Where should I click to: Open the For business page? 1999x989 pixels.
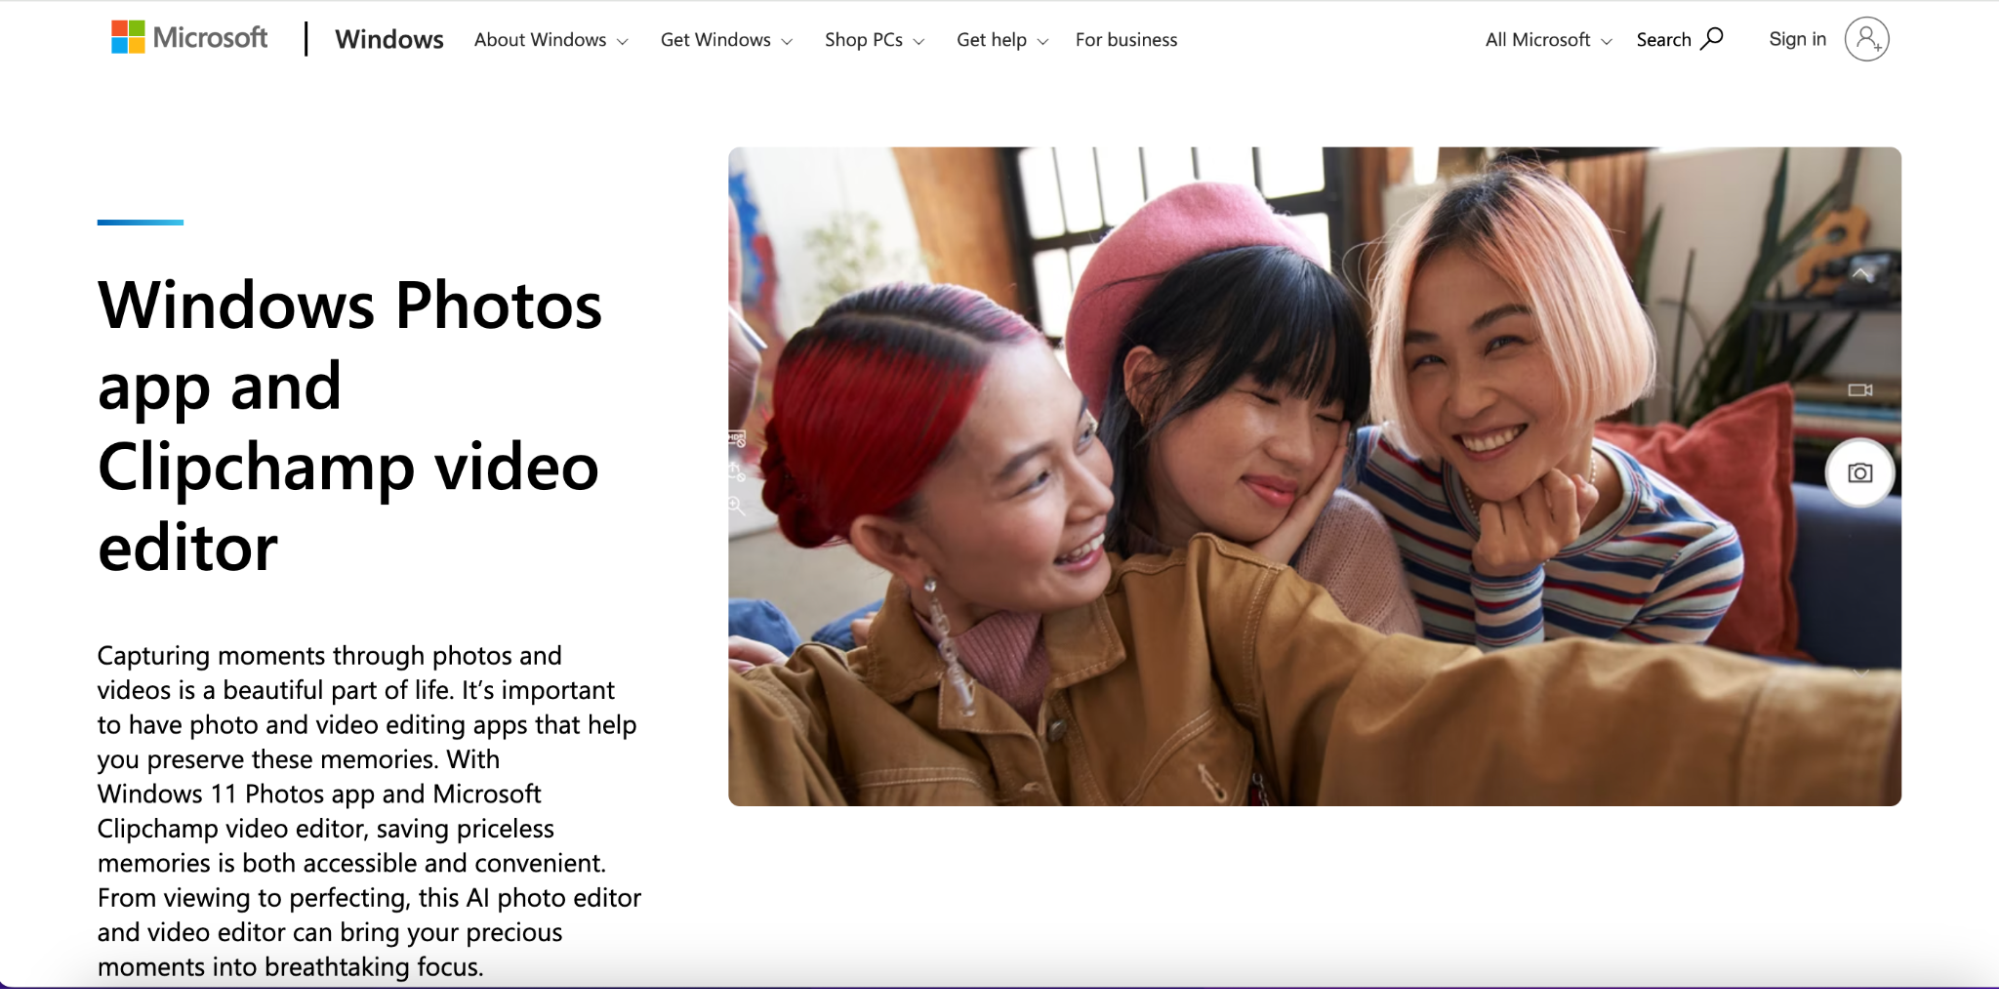[1126, 40]
